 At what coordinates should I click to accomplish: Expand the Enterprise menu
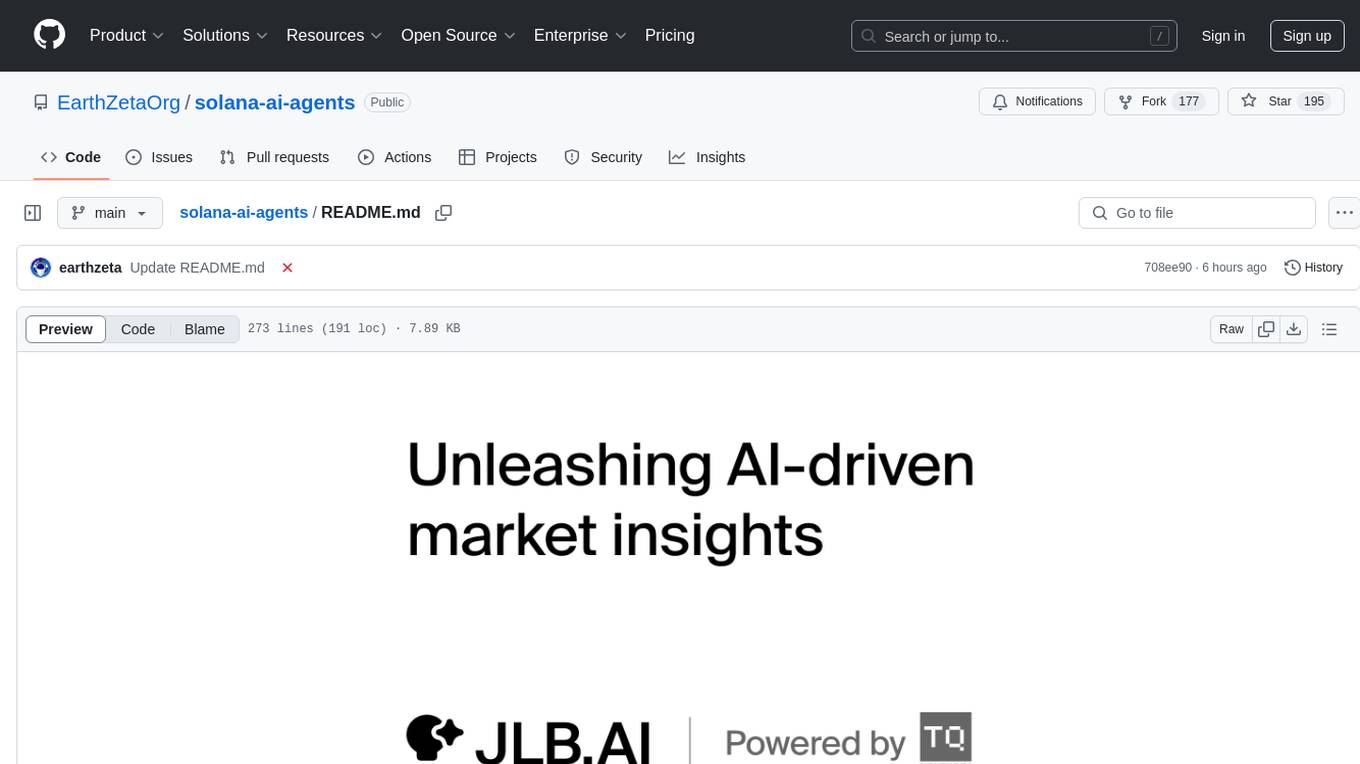click(580, 35)
